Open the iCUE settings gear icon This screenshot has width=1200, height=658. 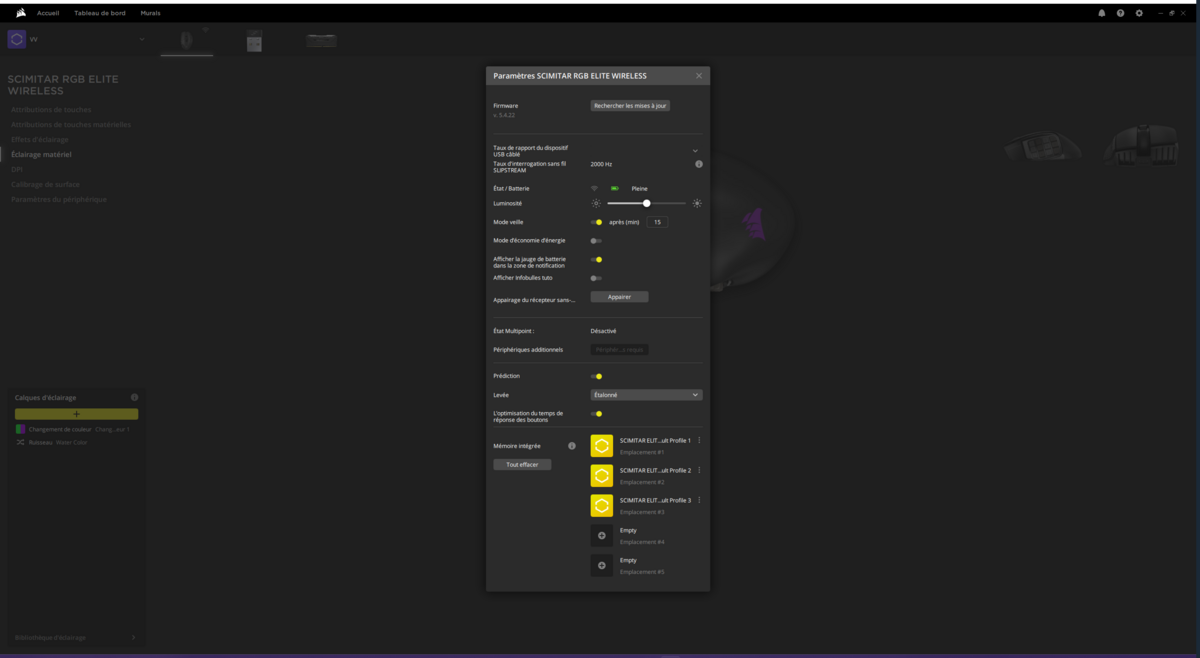pos(1139,13)
